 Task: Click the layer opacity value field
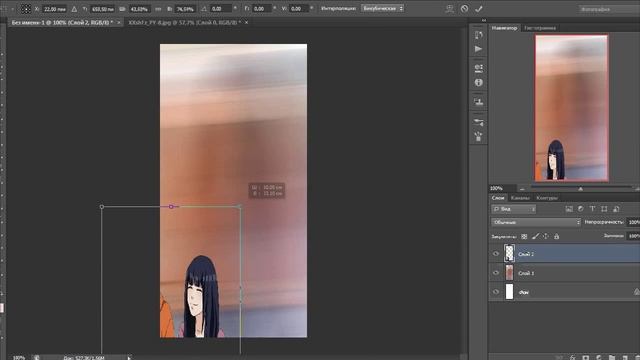pos(633,222)
